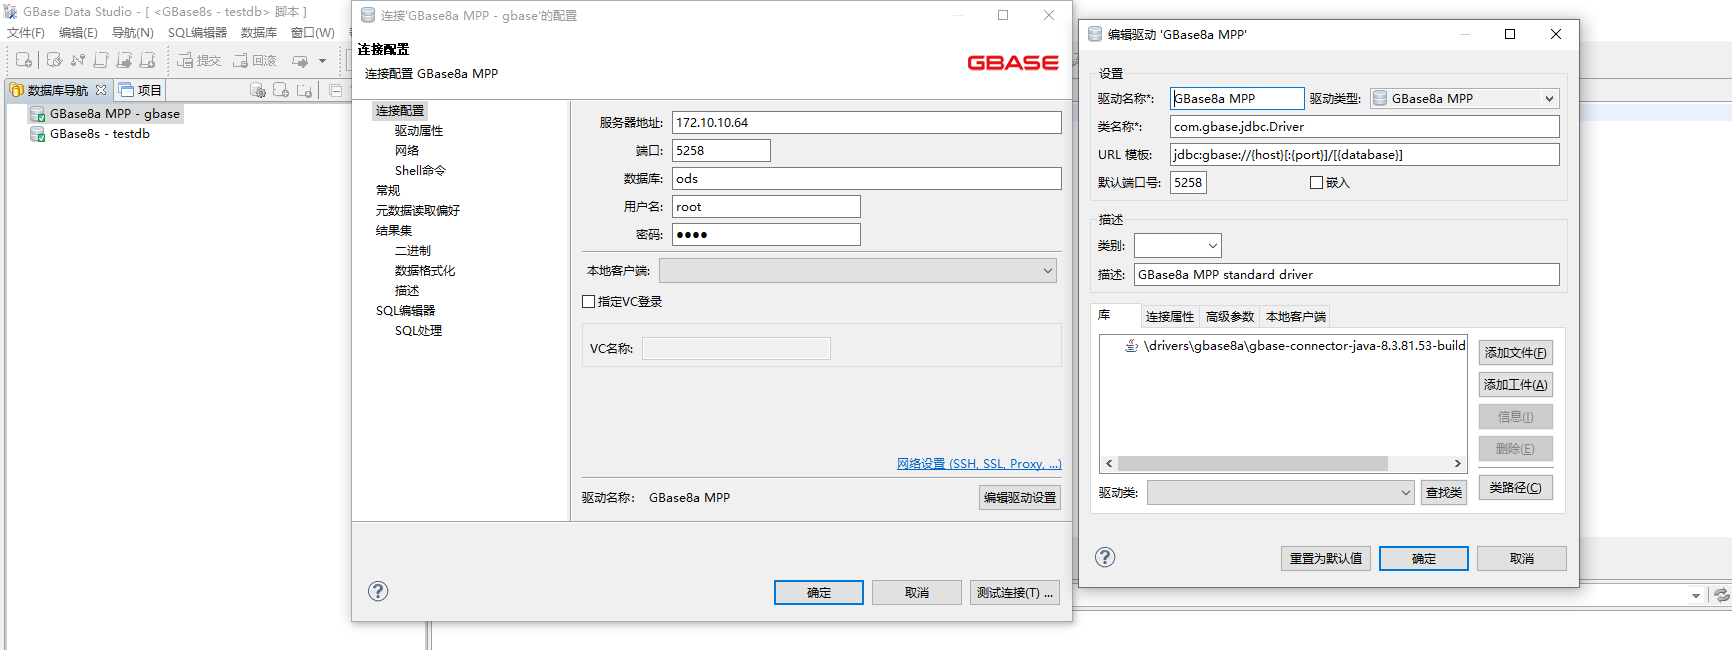1732x650 pixels.
Task: Click the 添加文件(F) button
Action: 1516,353
